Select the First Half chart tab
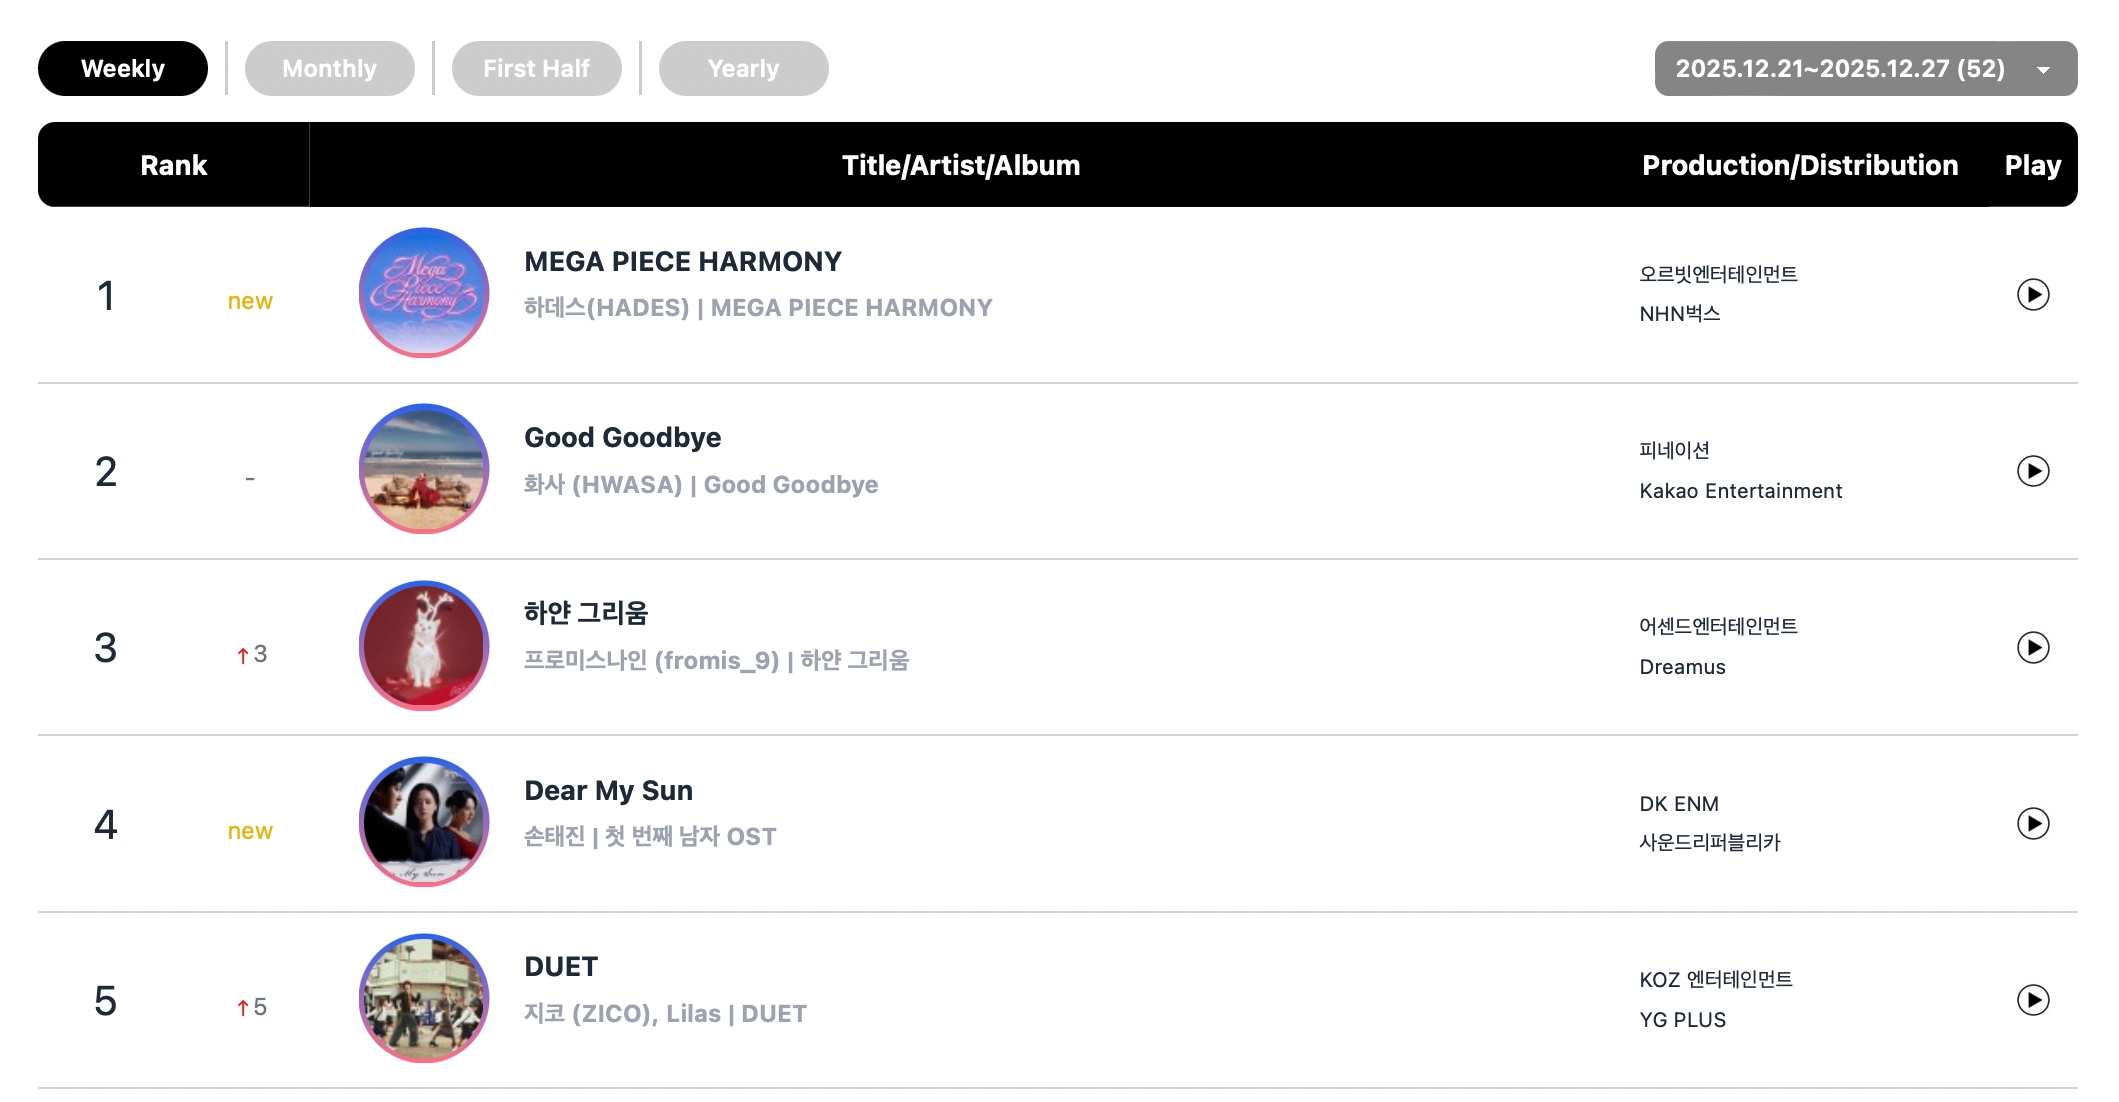The image size is (2119, 1102). click(x=536, y=69)
